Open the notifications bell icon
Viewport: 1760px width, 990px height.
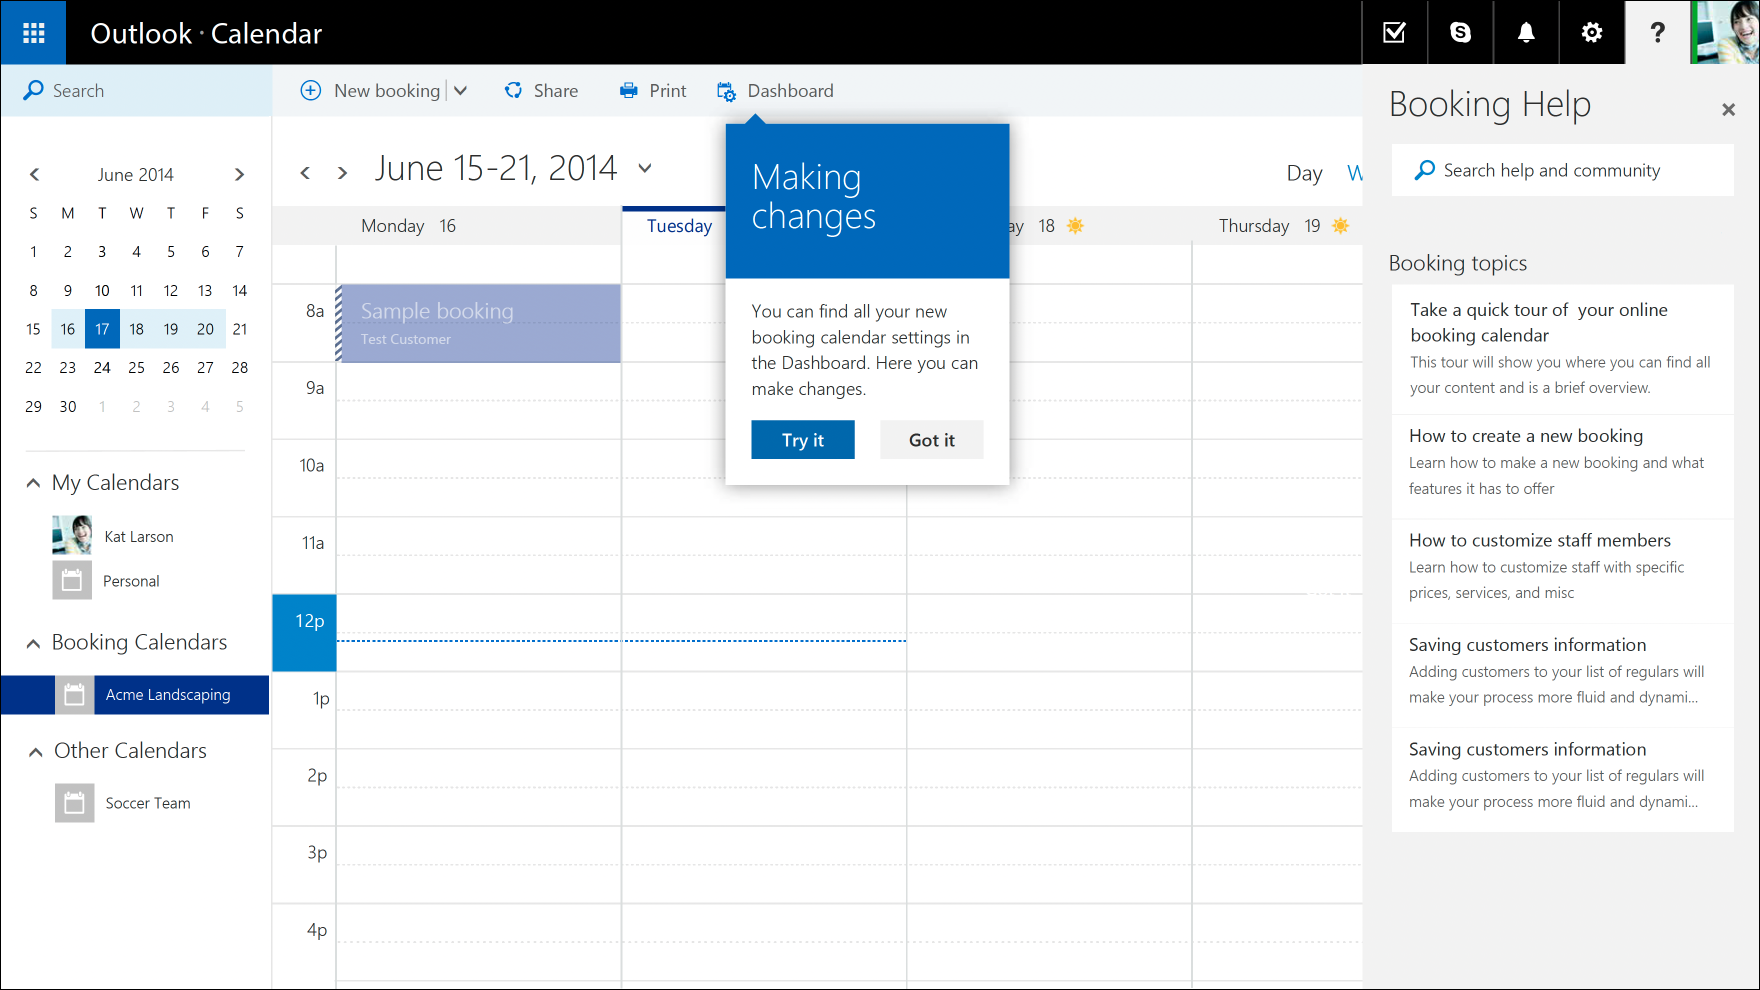coord(1526,33)
